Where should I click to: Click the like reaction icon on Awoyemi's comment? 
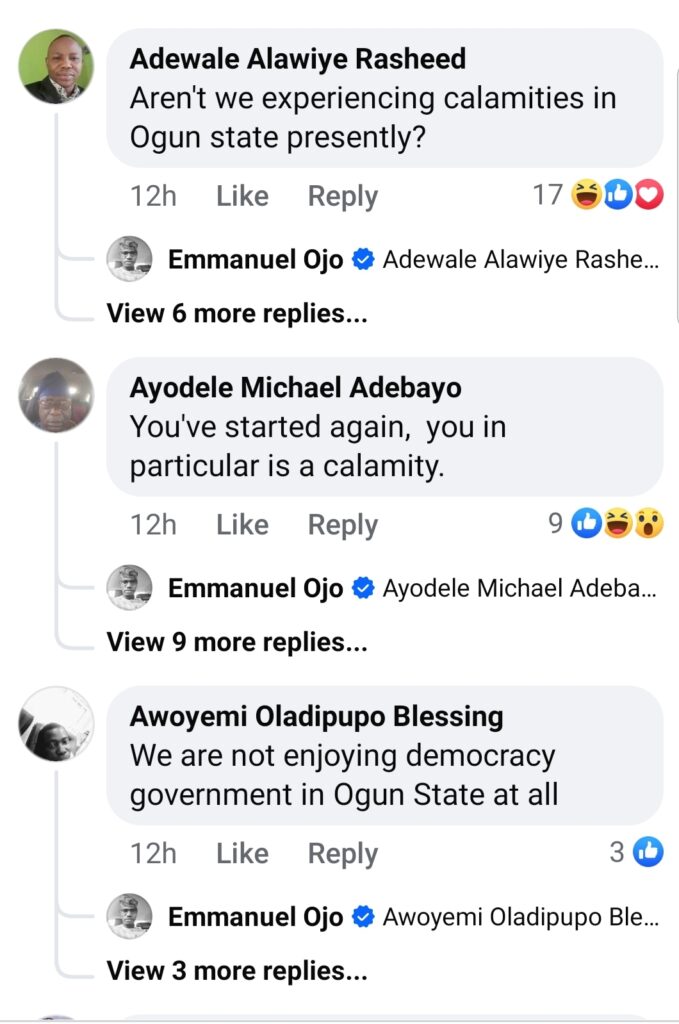648,852
